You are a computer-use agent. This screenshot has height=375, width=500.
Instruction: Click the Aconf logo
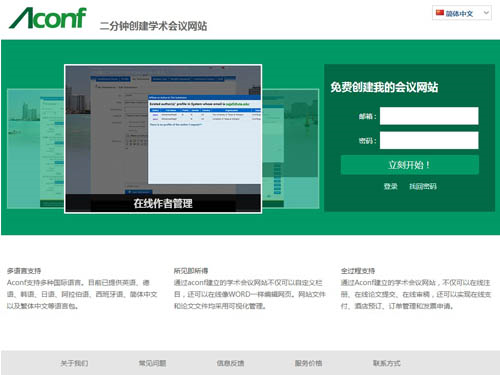click(x=48, y=18)
